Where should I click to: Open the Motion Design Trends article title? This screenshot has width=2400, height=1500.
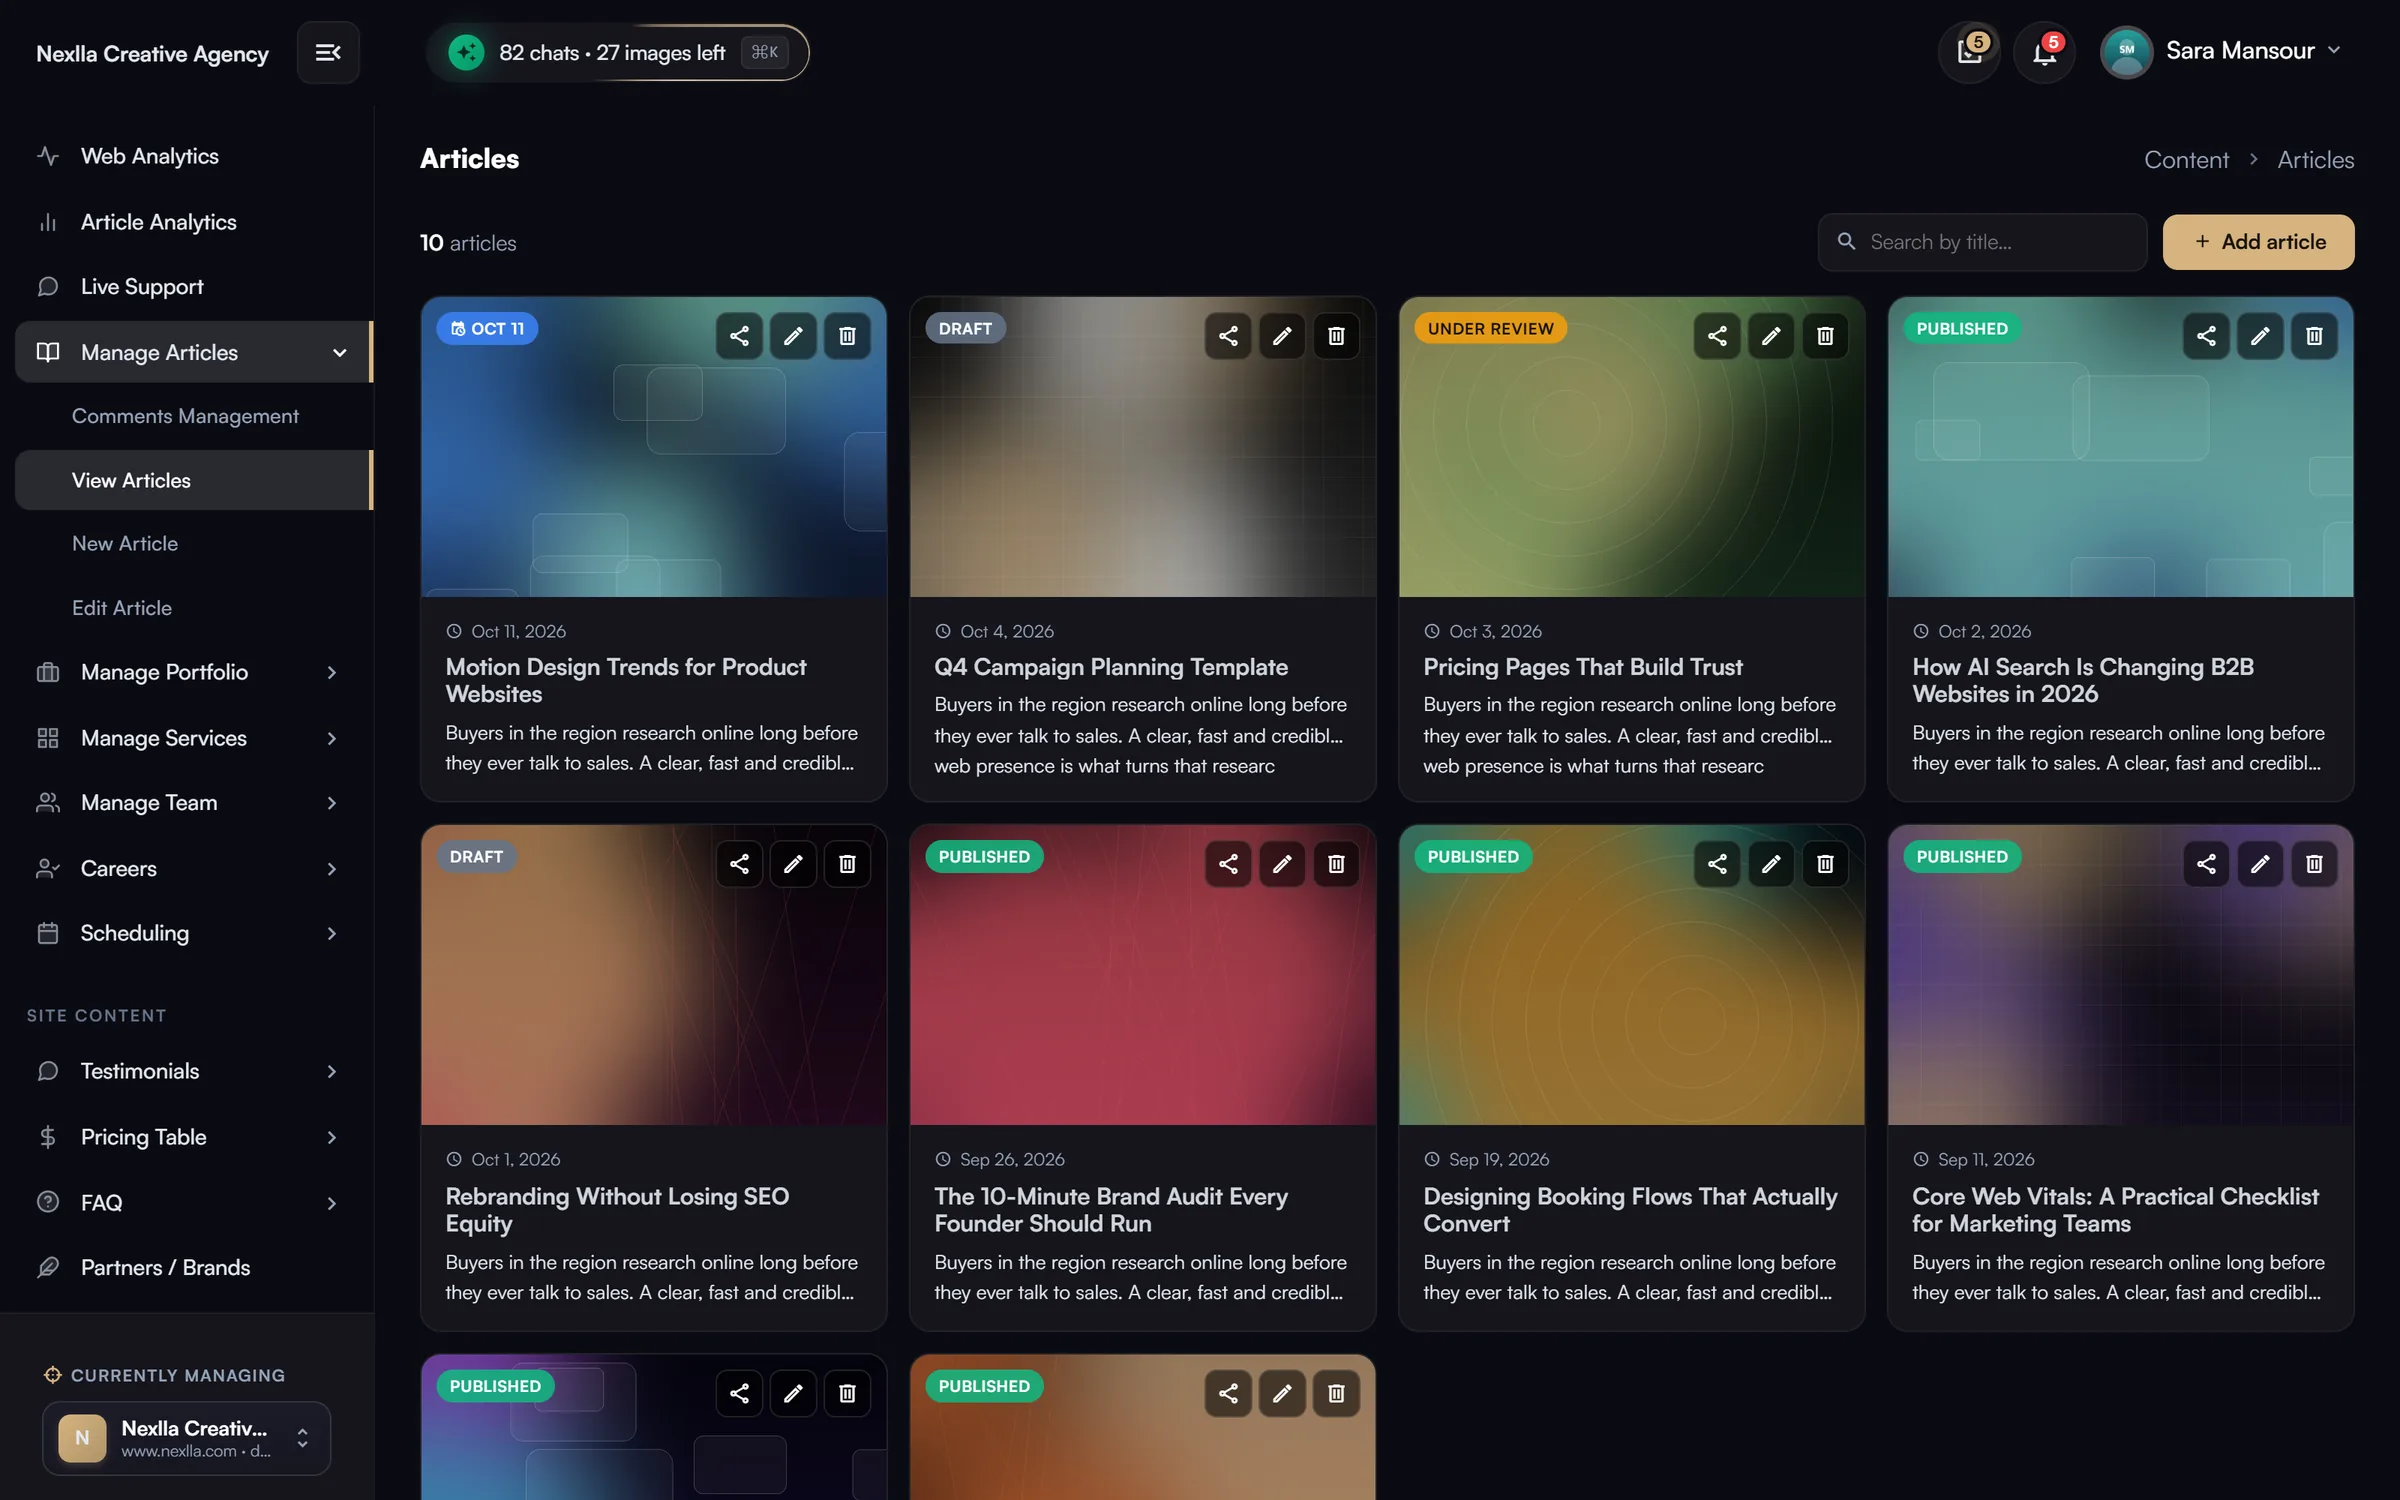coord(625,680)
